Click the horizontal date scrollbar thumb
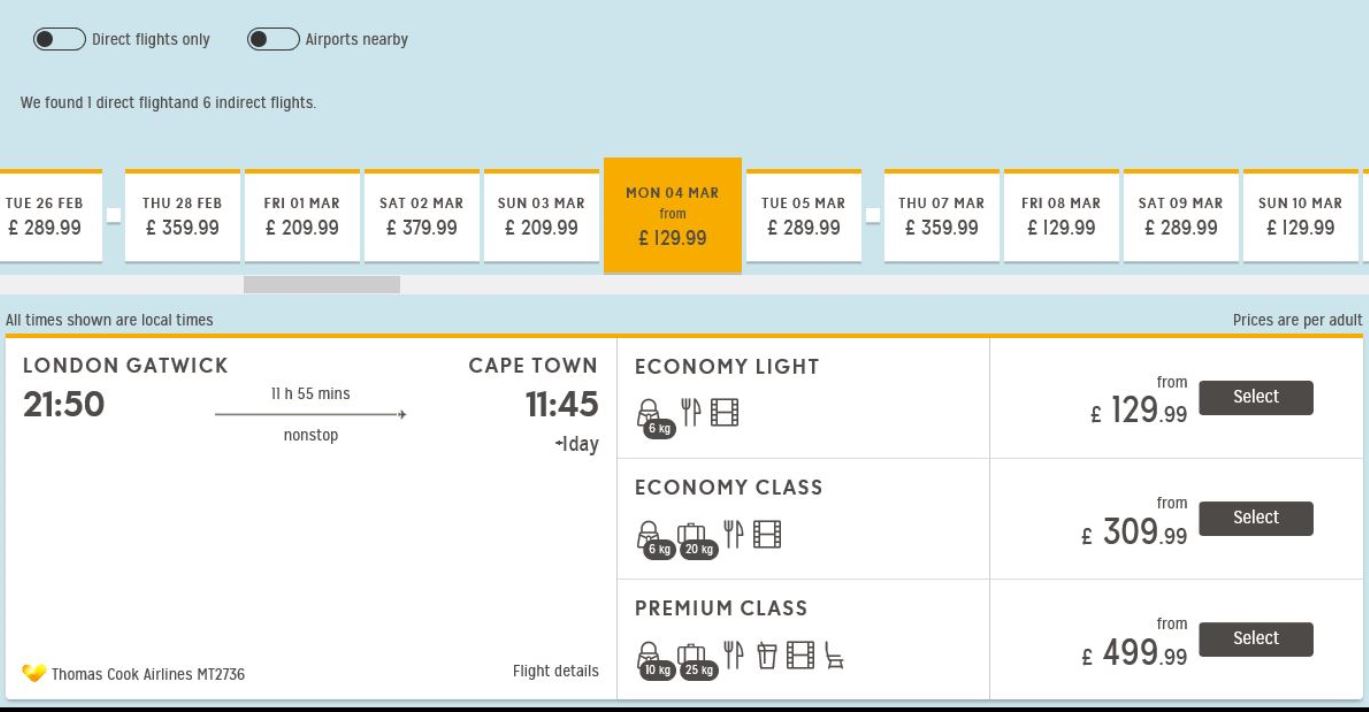This screenshot has width=1369, height=712. pyautogui.click(x=322, y=285)
